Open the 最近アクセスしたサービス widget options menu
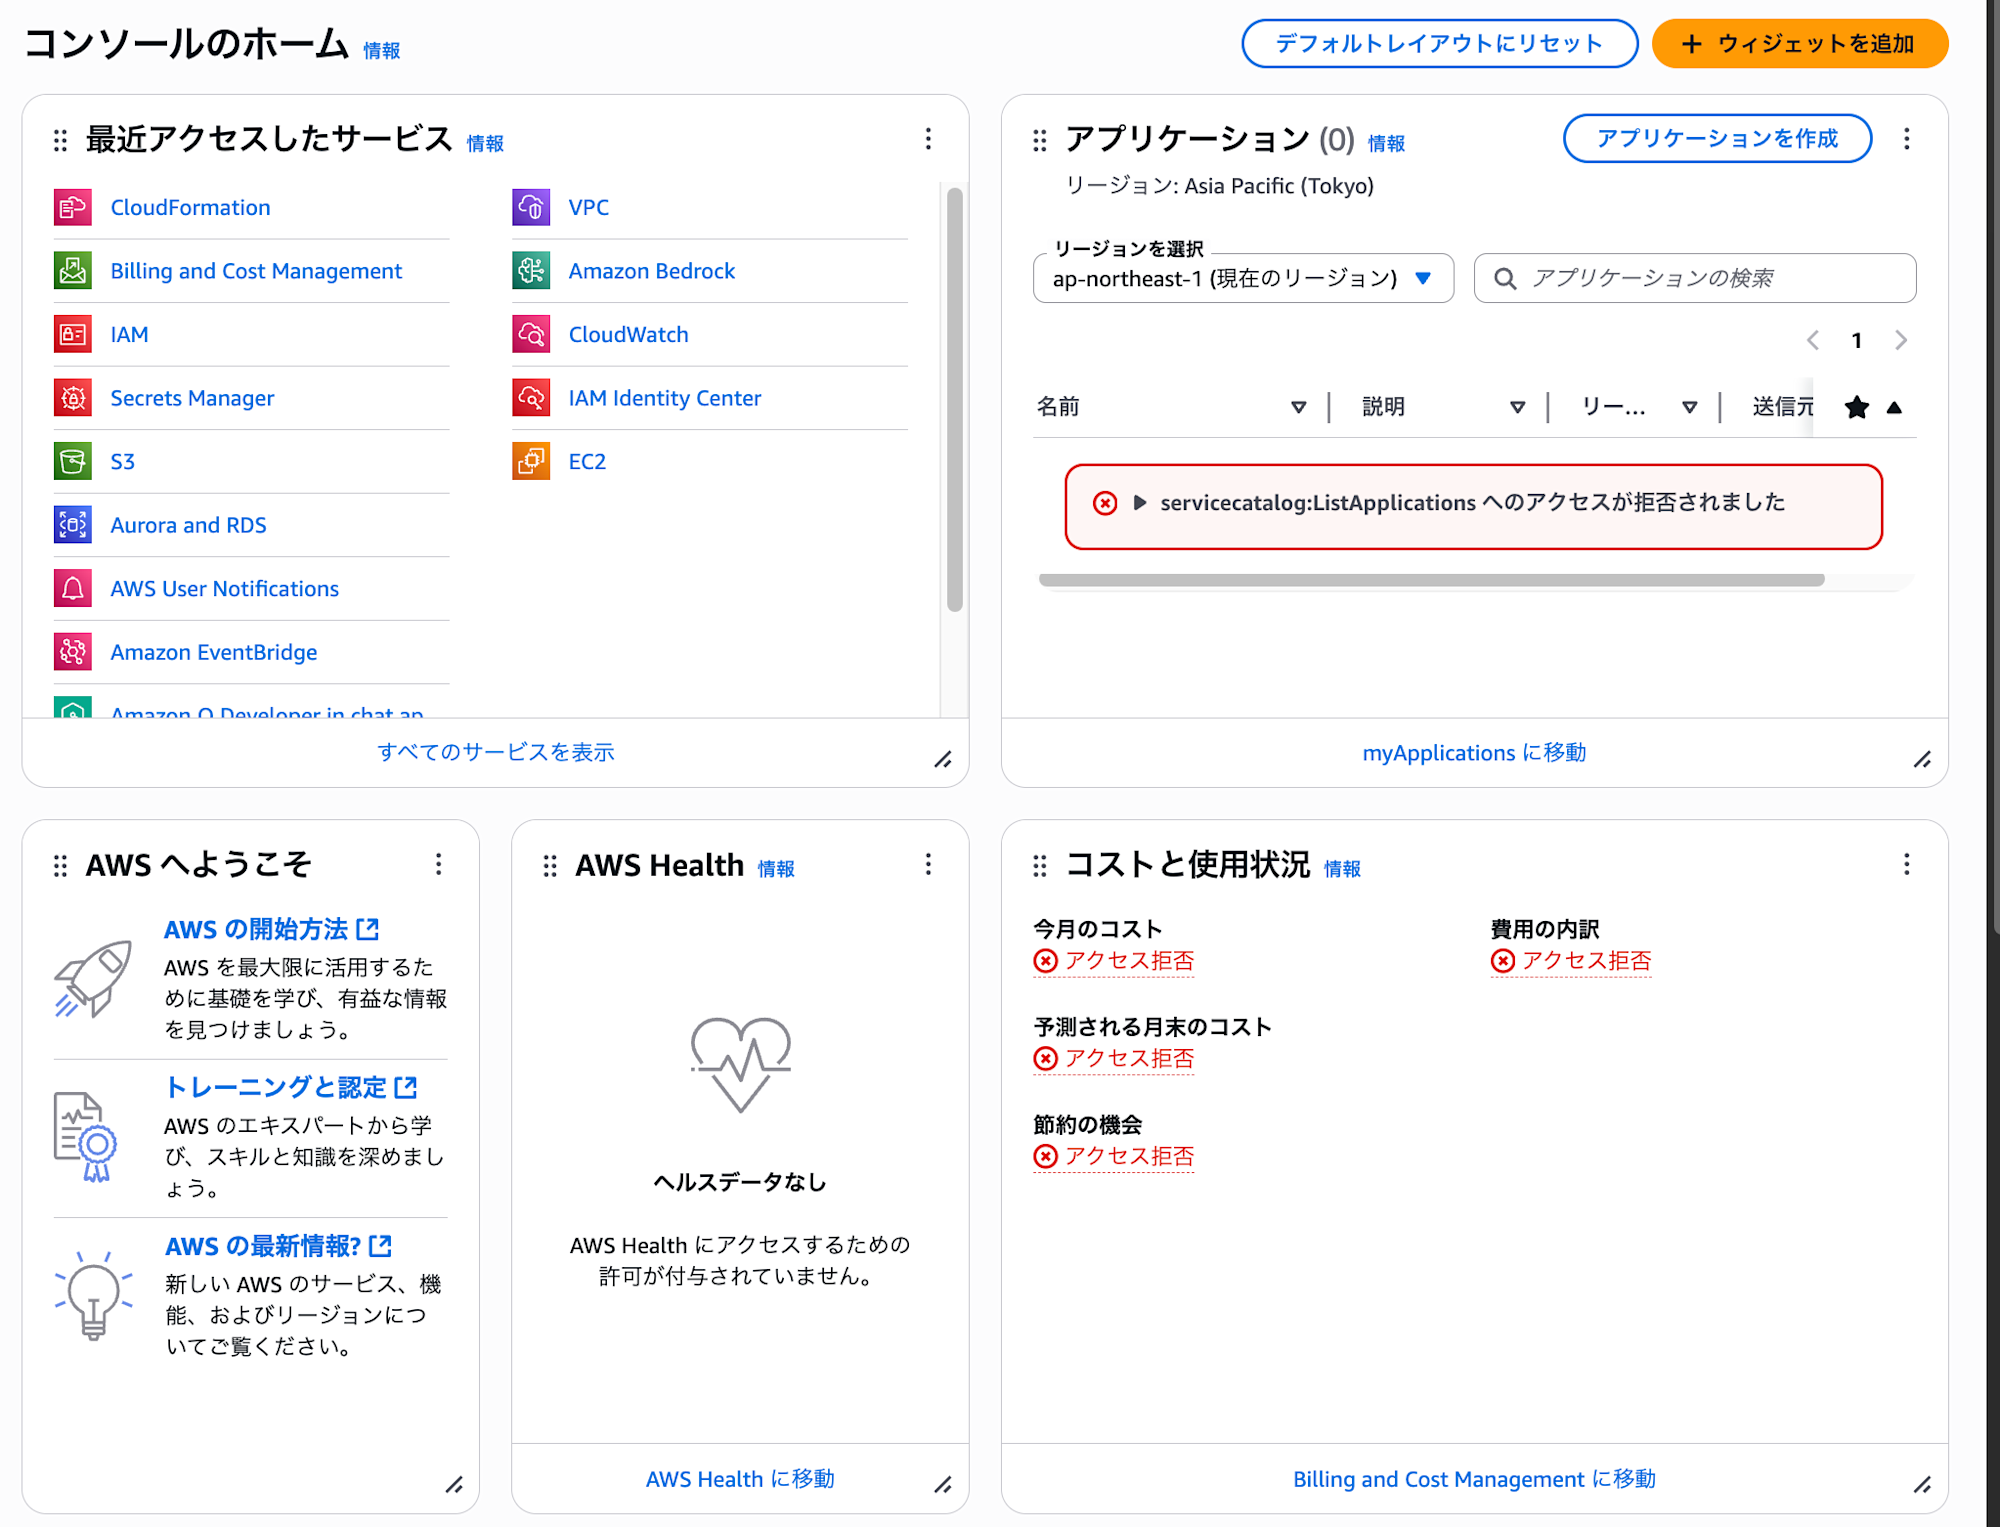 click(x=928, y=139)
